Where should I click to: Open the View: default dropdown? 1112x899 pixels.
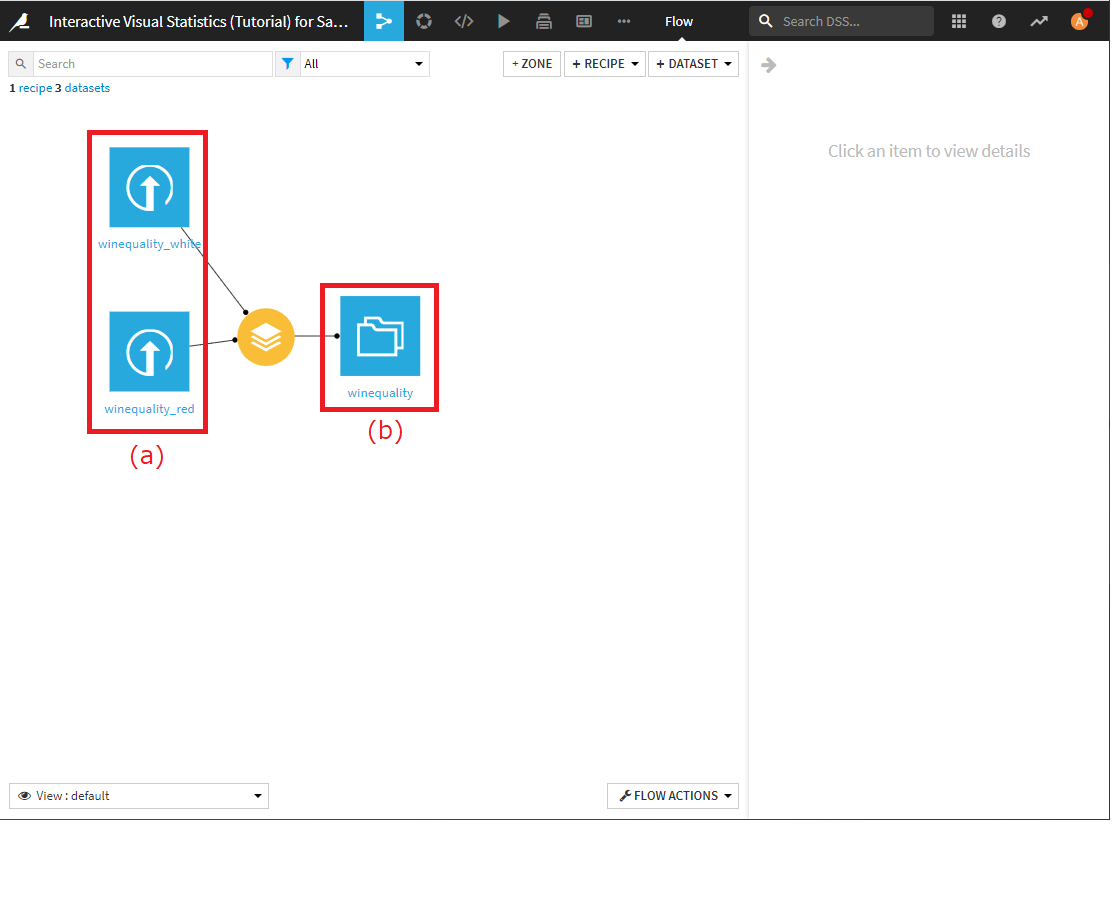coord(139,795)
